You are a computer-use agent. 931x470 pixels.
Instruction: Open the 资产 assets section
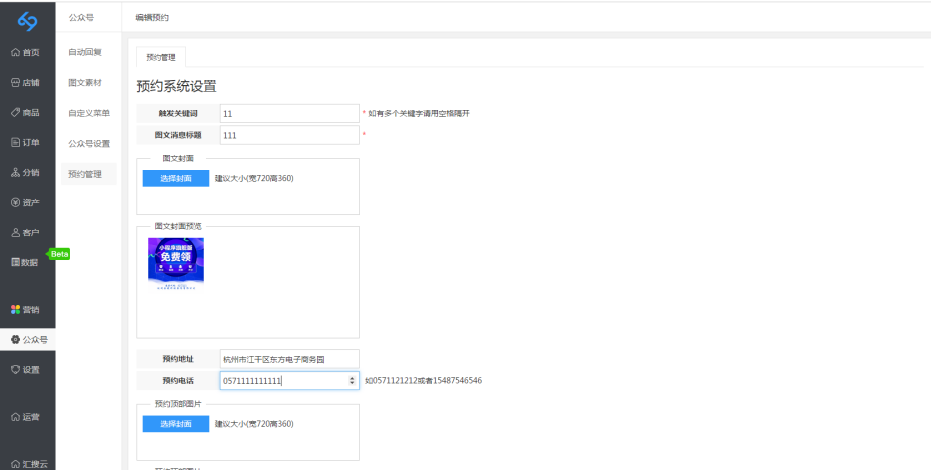(27, 202)
